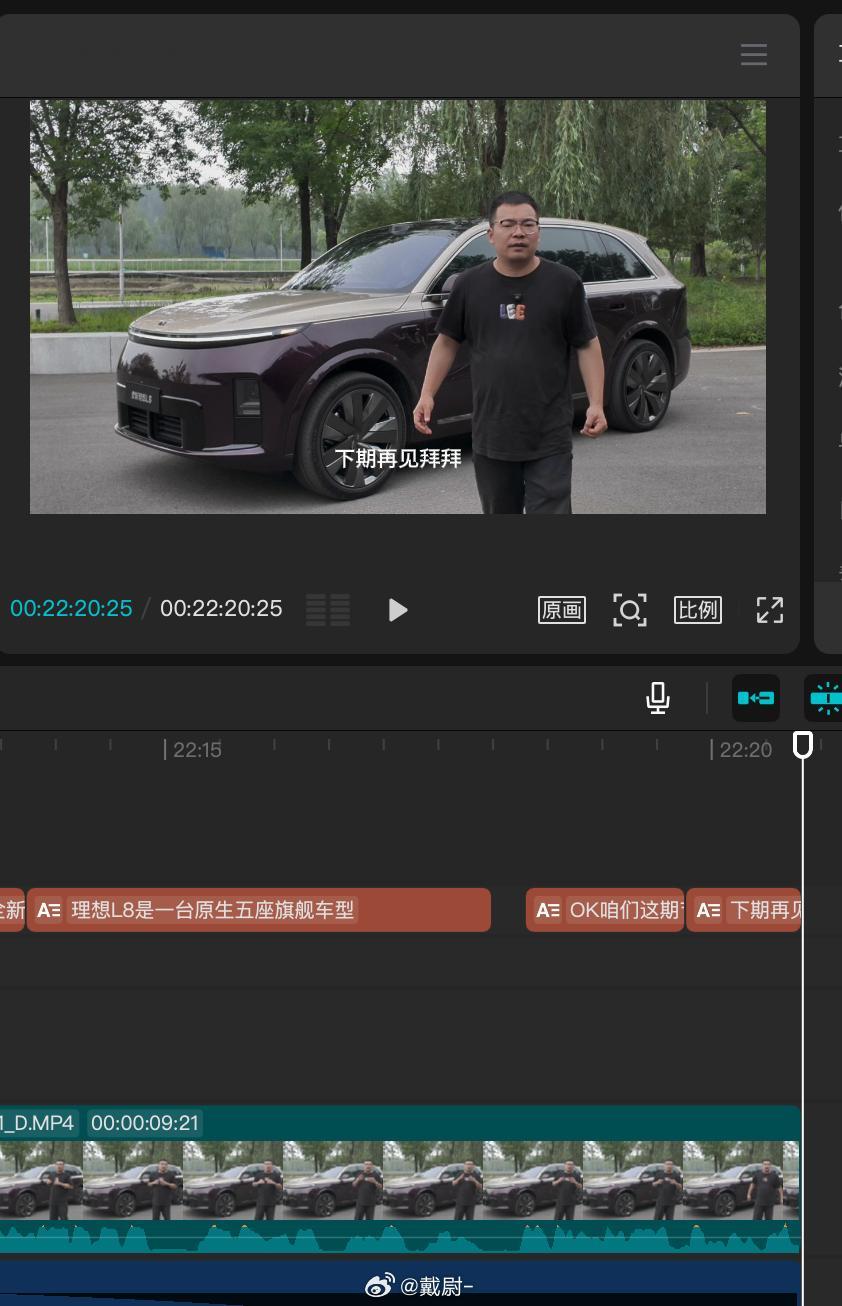Select the 下期再见 subtitle clip
Image resolution: width=842 pixels, height=1306 pixels.
tap(743, 910)
